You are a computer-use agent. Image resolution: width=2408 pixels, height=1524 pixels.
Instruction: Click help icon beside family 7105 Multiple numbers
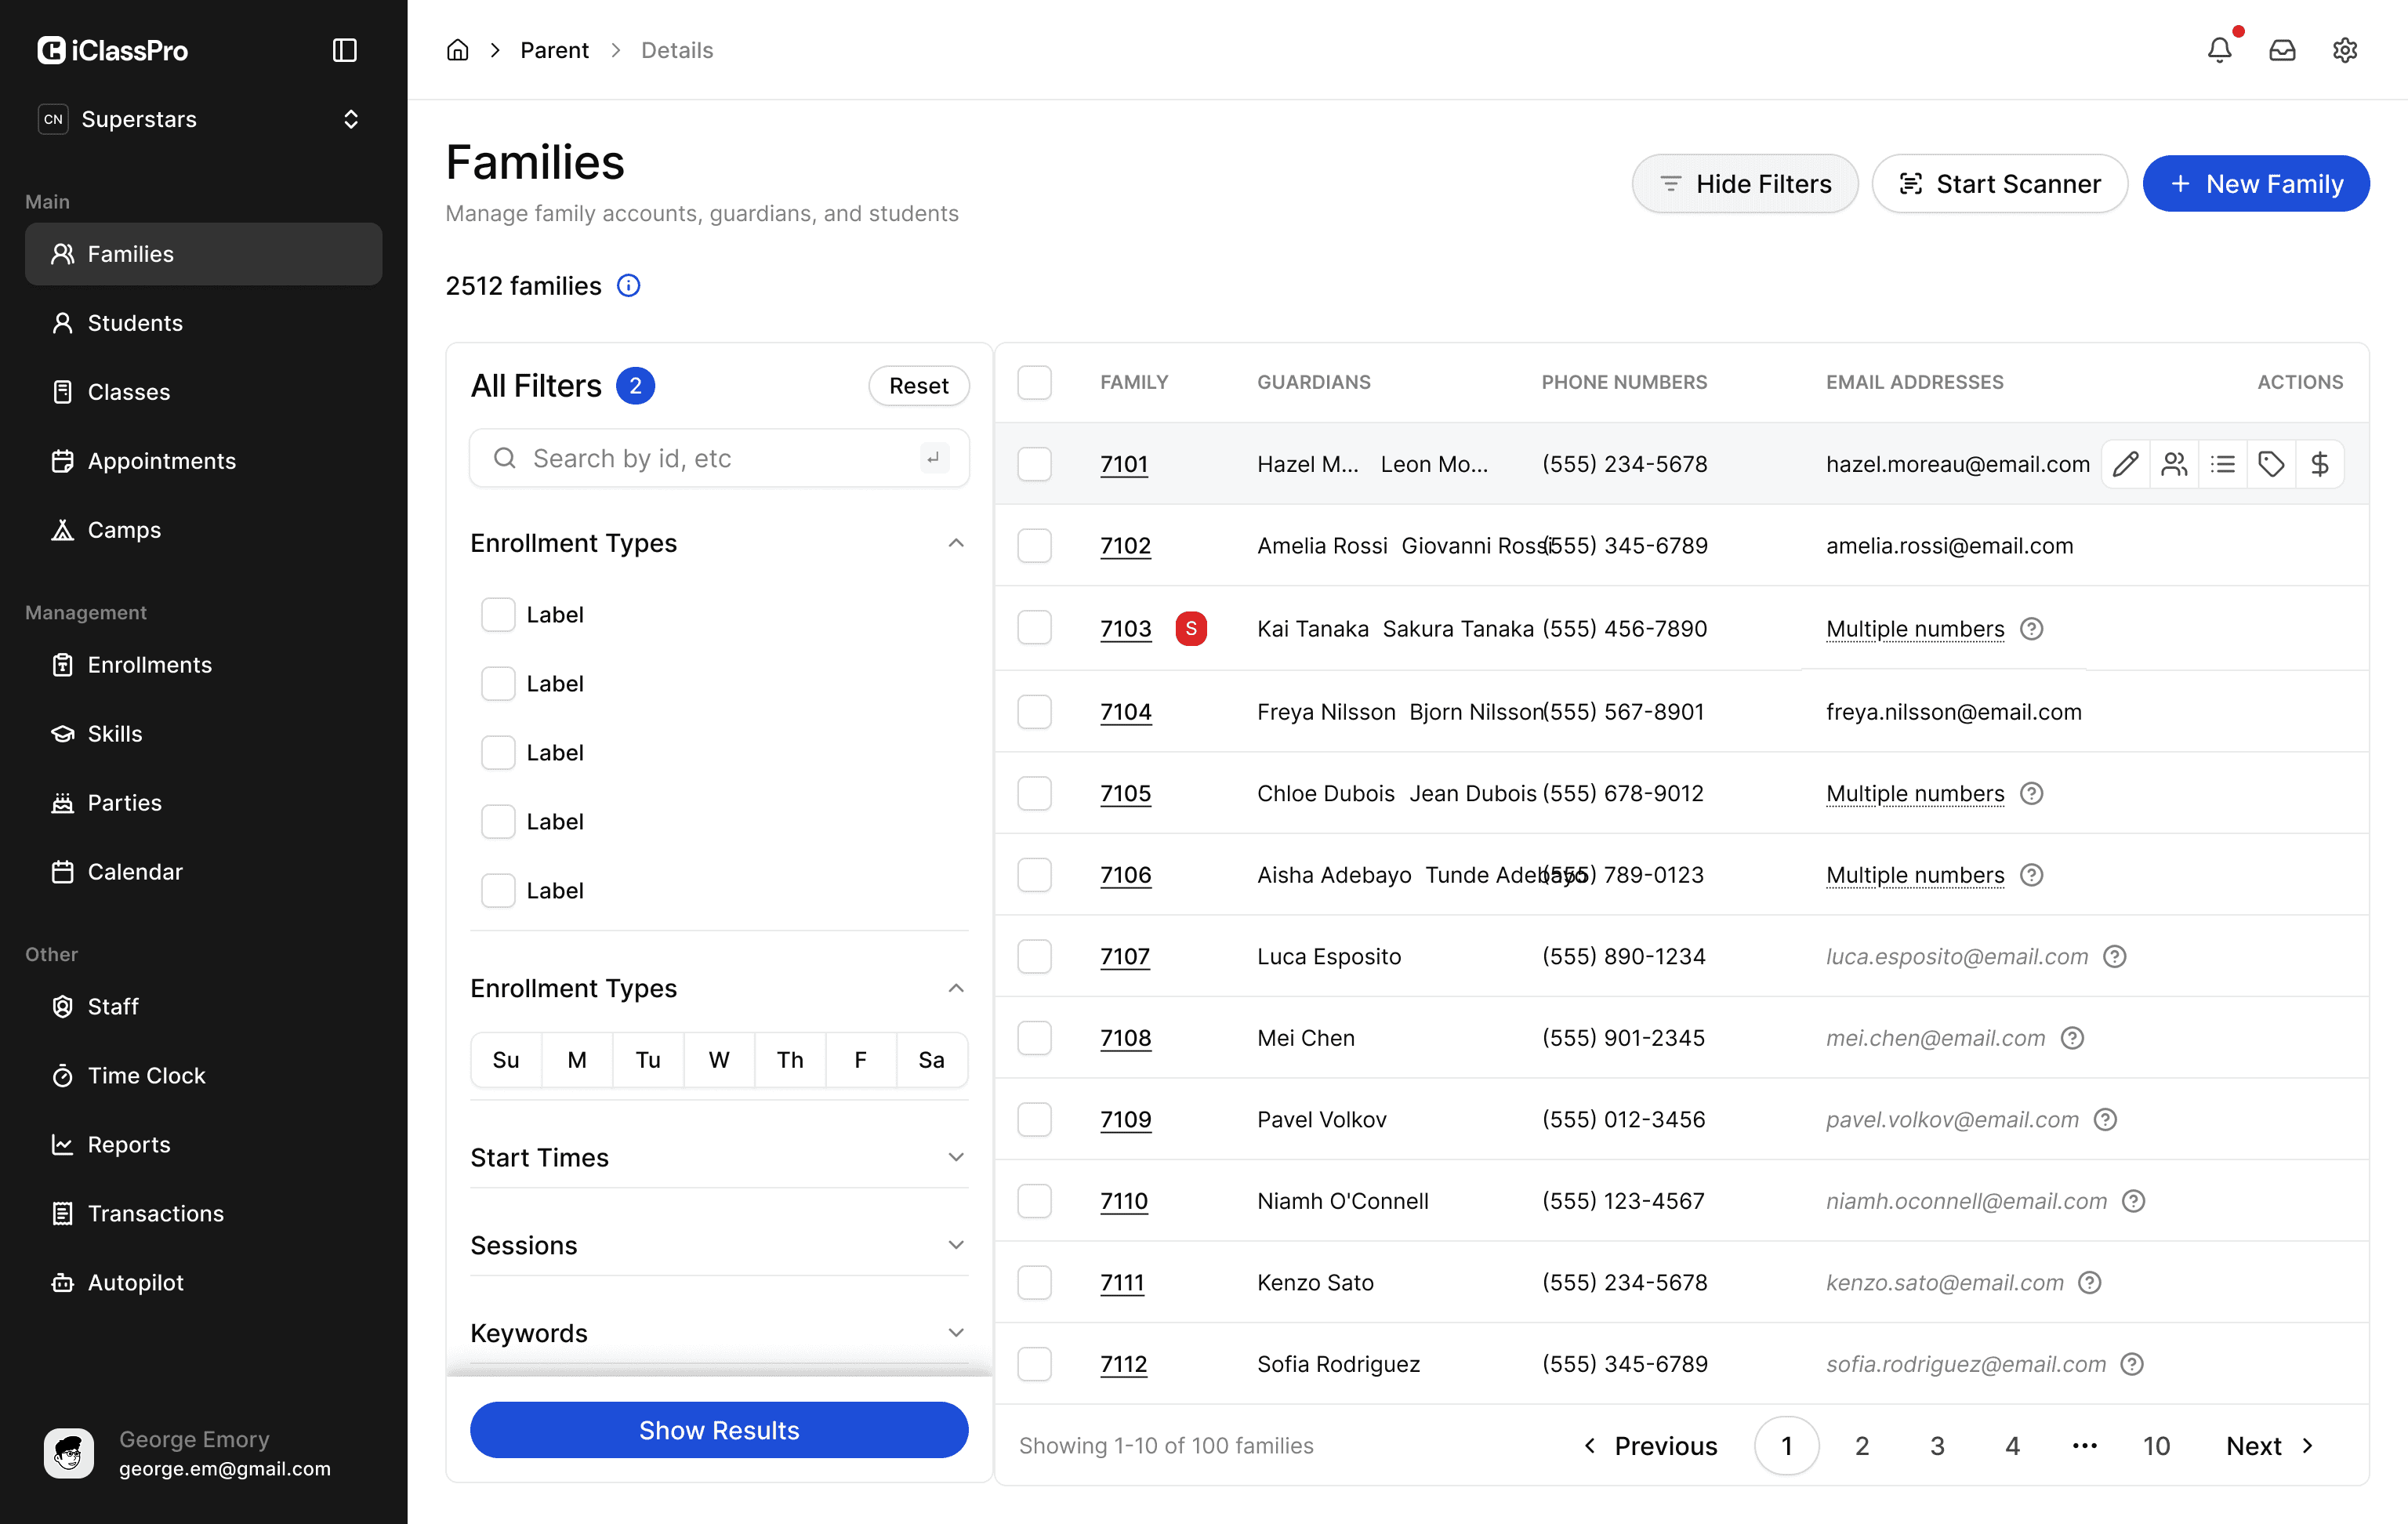click(x=2031, y=794)
